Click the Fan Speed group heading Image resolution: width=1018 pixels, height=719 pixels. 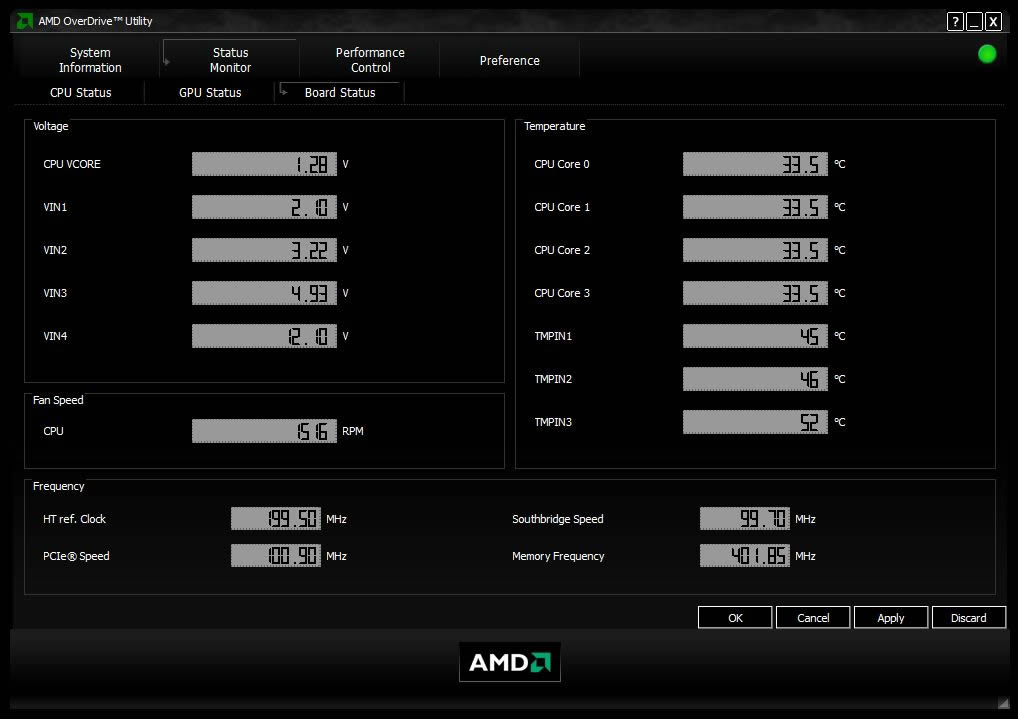[x=58, y=400]
